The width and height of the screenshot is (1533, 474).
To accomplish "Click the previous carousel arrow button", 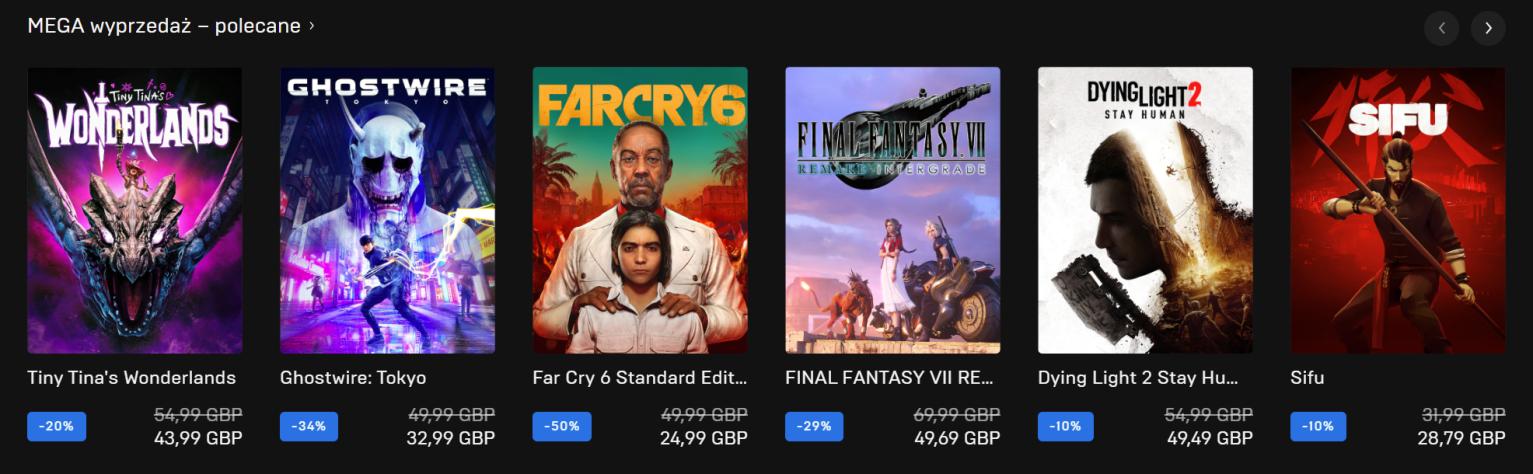I will [1441, 28].
